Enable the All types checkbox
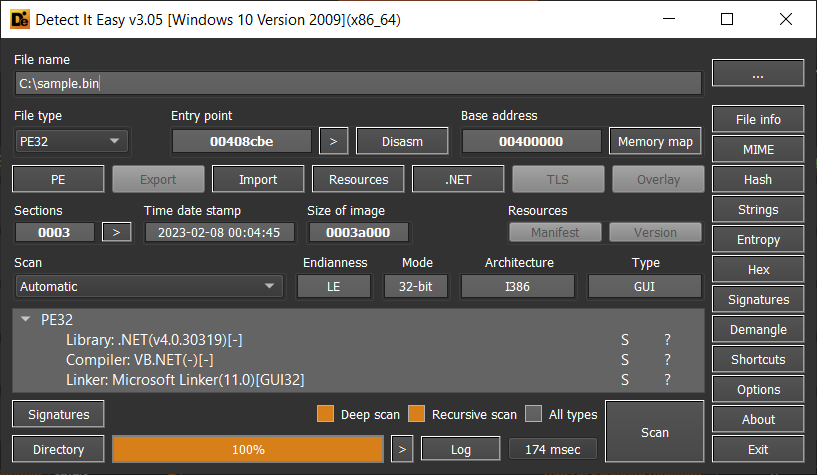 click(533, 414)
